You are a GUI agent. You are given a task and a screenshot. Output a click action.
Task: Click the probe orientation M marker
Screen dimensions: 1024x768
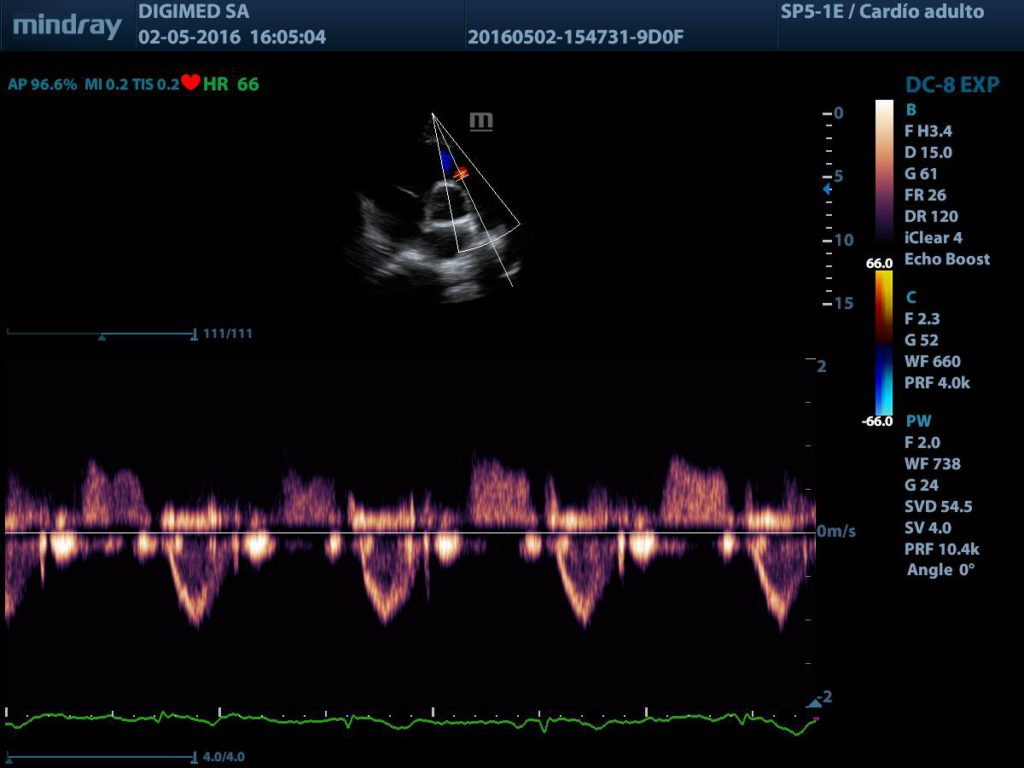[x=481, y=121]
